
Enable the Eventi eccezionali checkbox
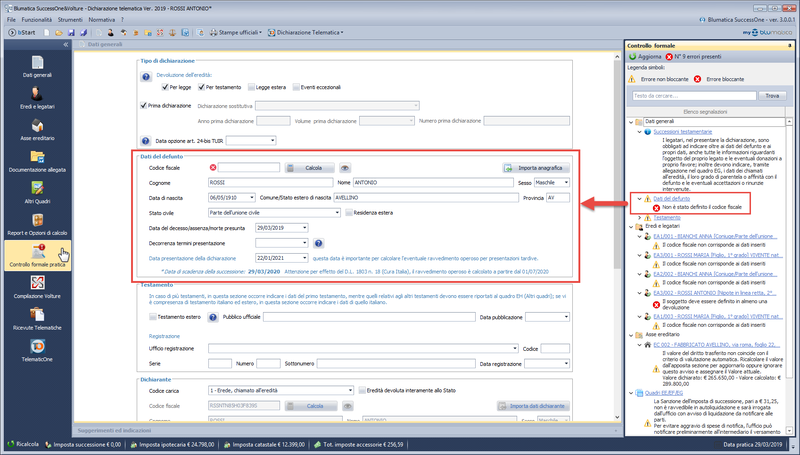[296, 87]
